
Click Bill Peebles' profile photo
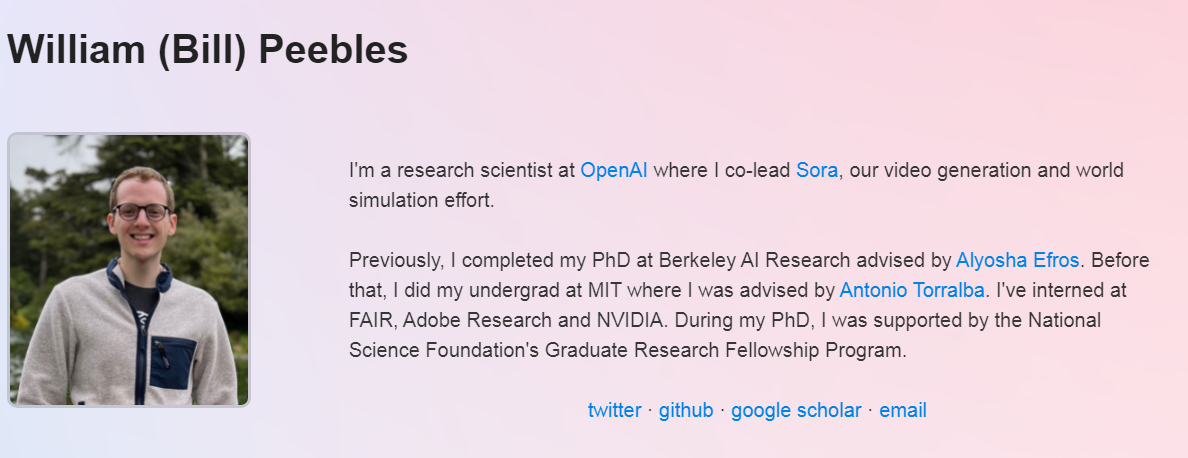coord(129,270)
